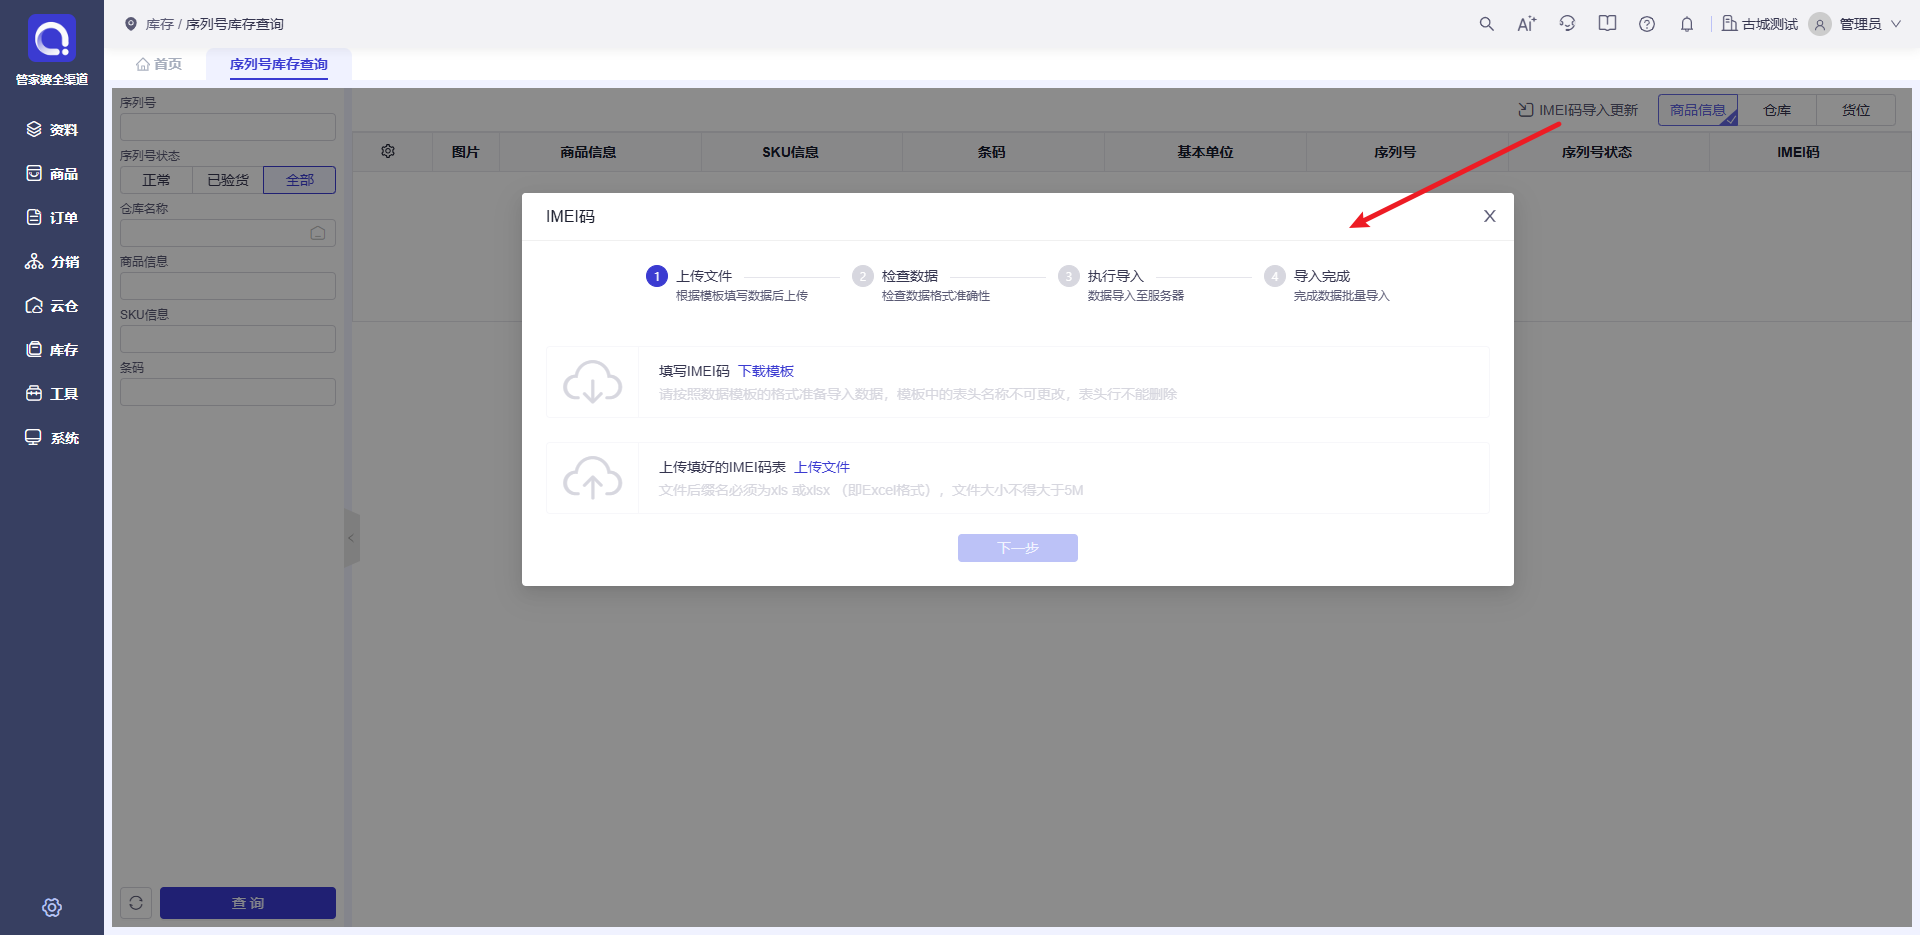This screenshot has height=935, width=1920.
Task: Open the 系统 sidebar menu
Action: 52,437
